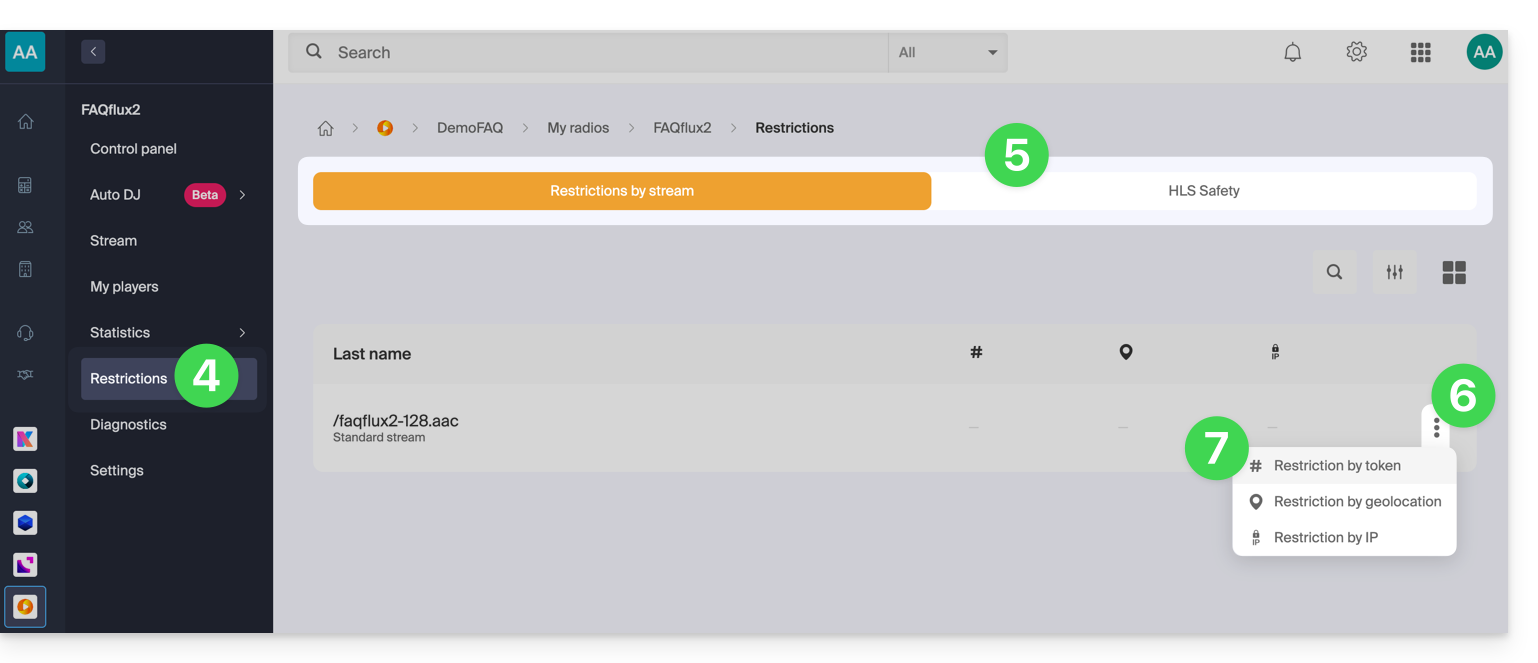Viewport: 1538px width, 663px height.
Task: Click the home icon in breadcrumb
Action: (x=325, y=128)
